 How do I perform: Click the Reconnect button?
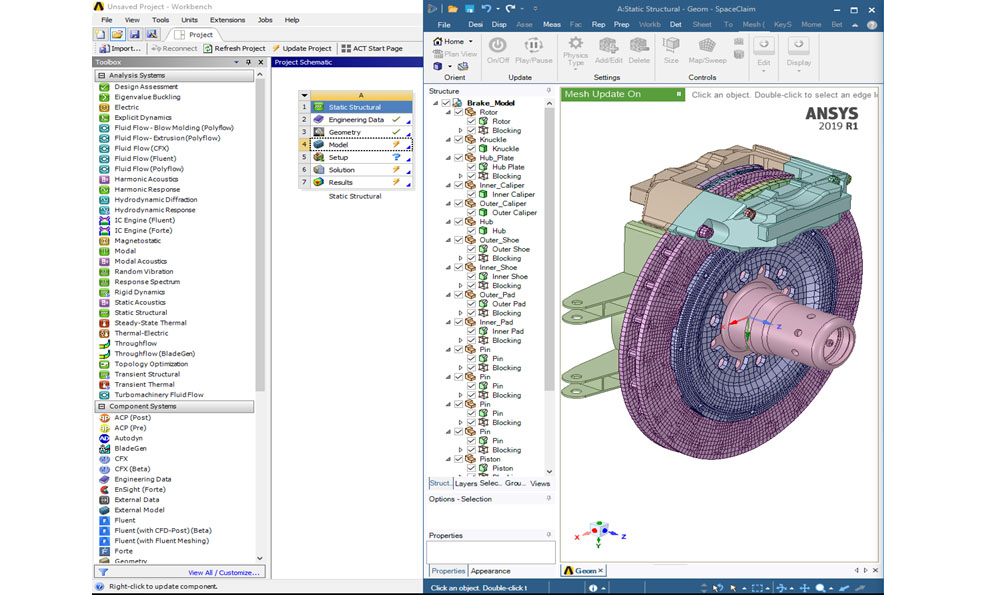[x=175, y=48]
